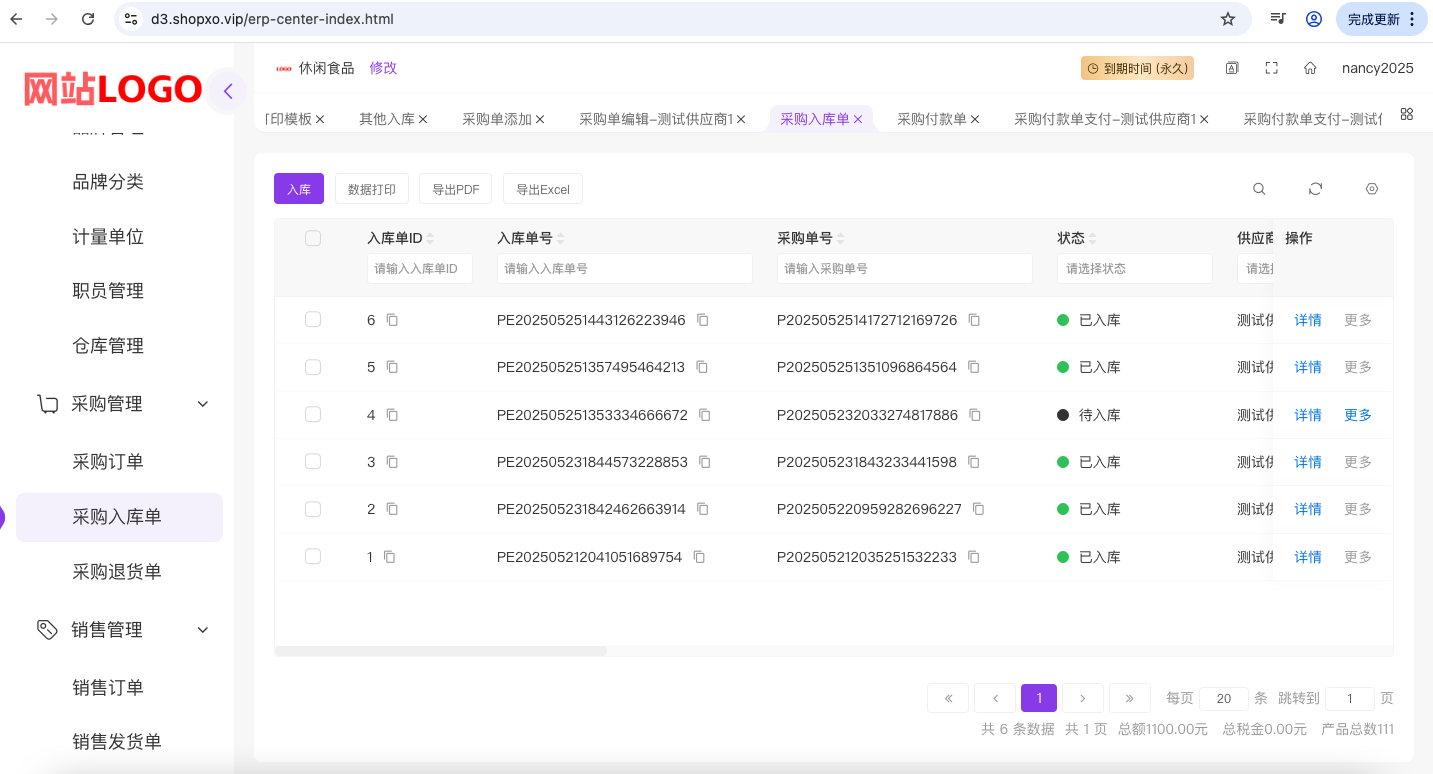Open the 请选择状态 status filter dropdown
The image size is (1433, 774).
(x=1134, y=268)
